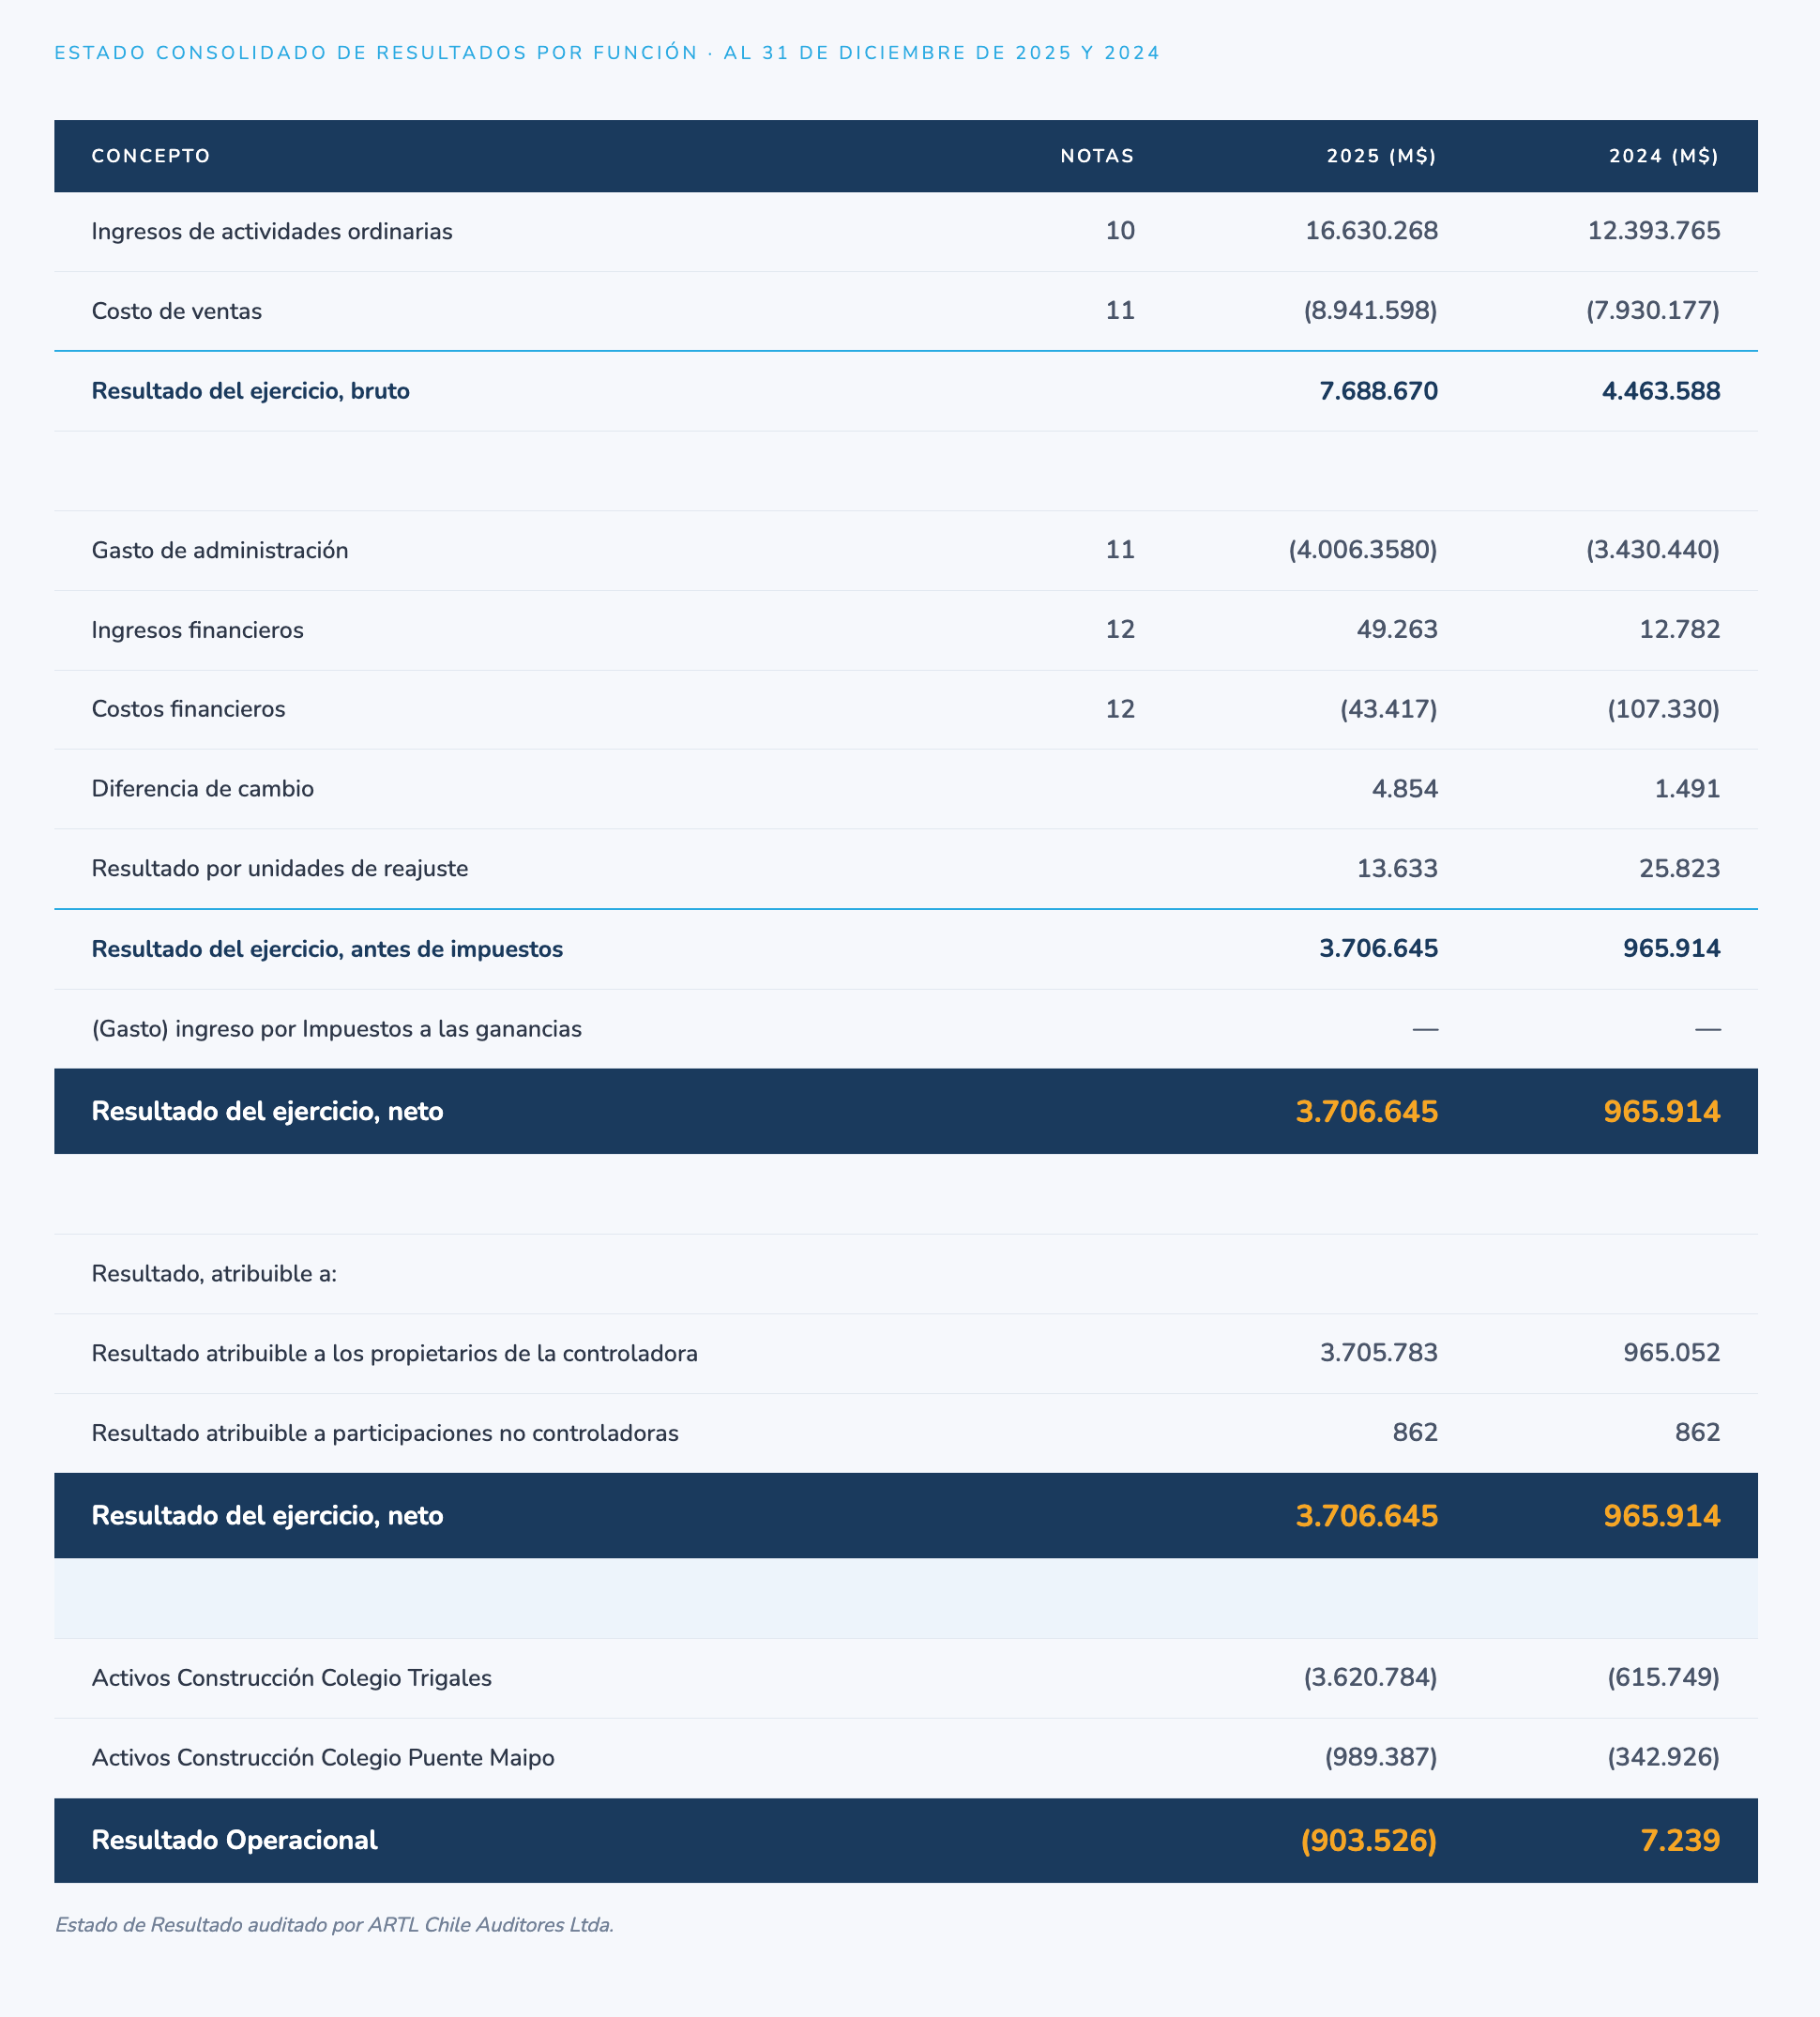Click the 2024 (M$) column header
The image size is (1820, 2017).
pos(1664,156)
